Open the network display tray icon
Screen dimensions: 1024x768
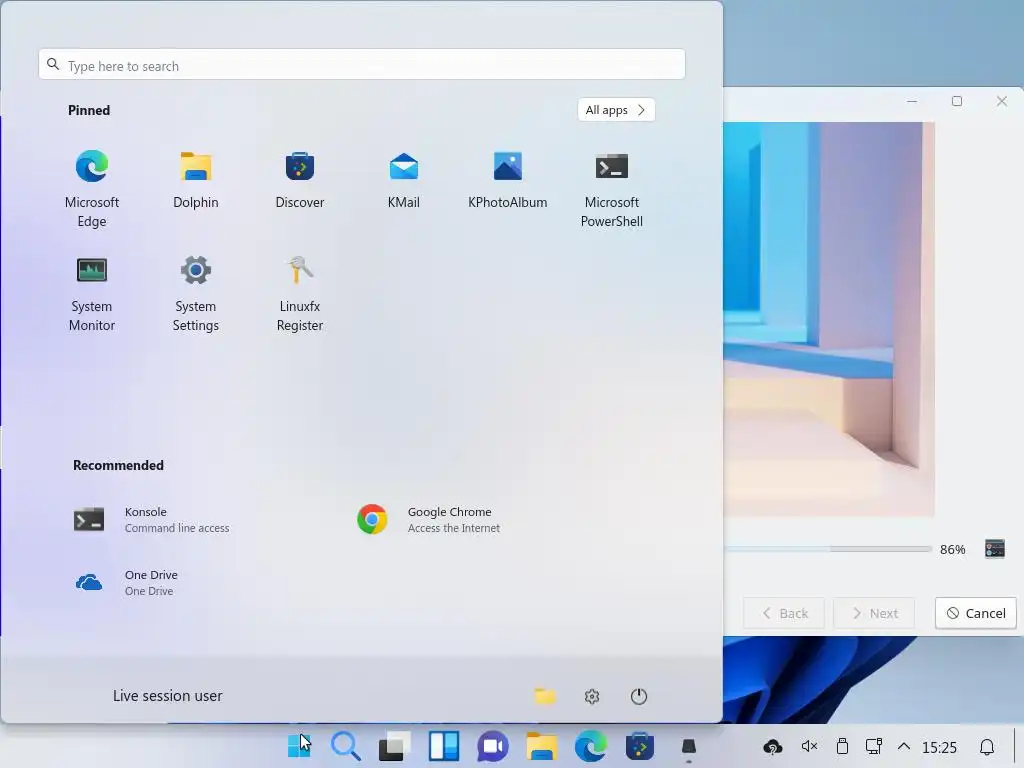874,746
